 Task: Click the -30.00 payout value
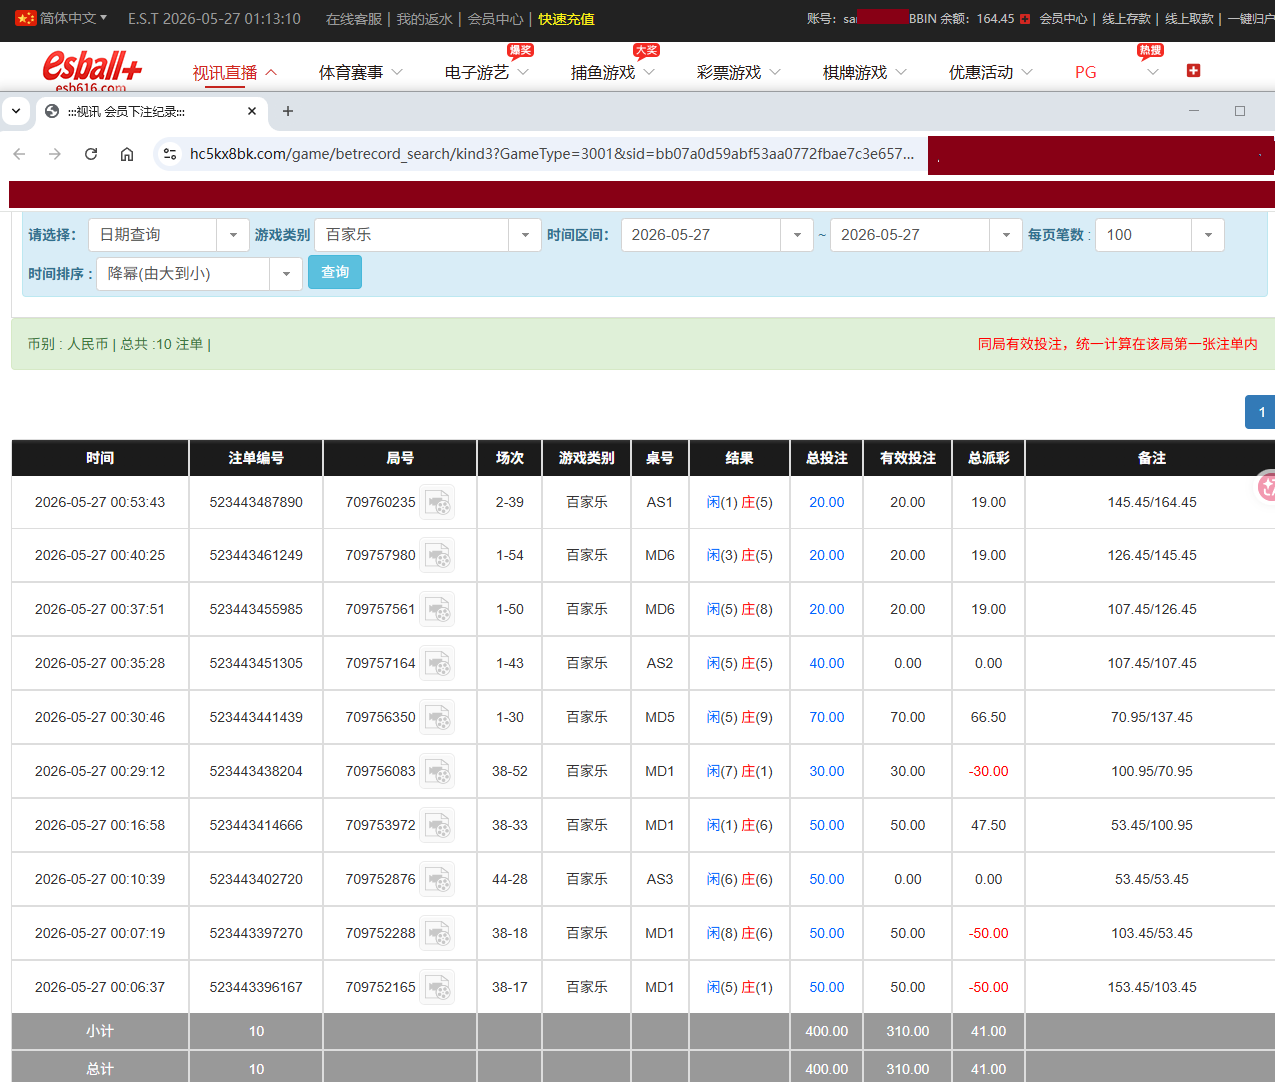coord(989,771)
